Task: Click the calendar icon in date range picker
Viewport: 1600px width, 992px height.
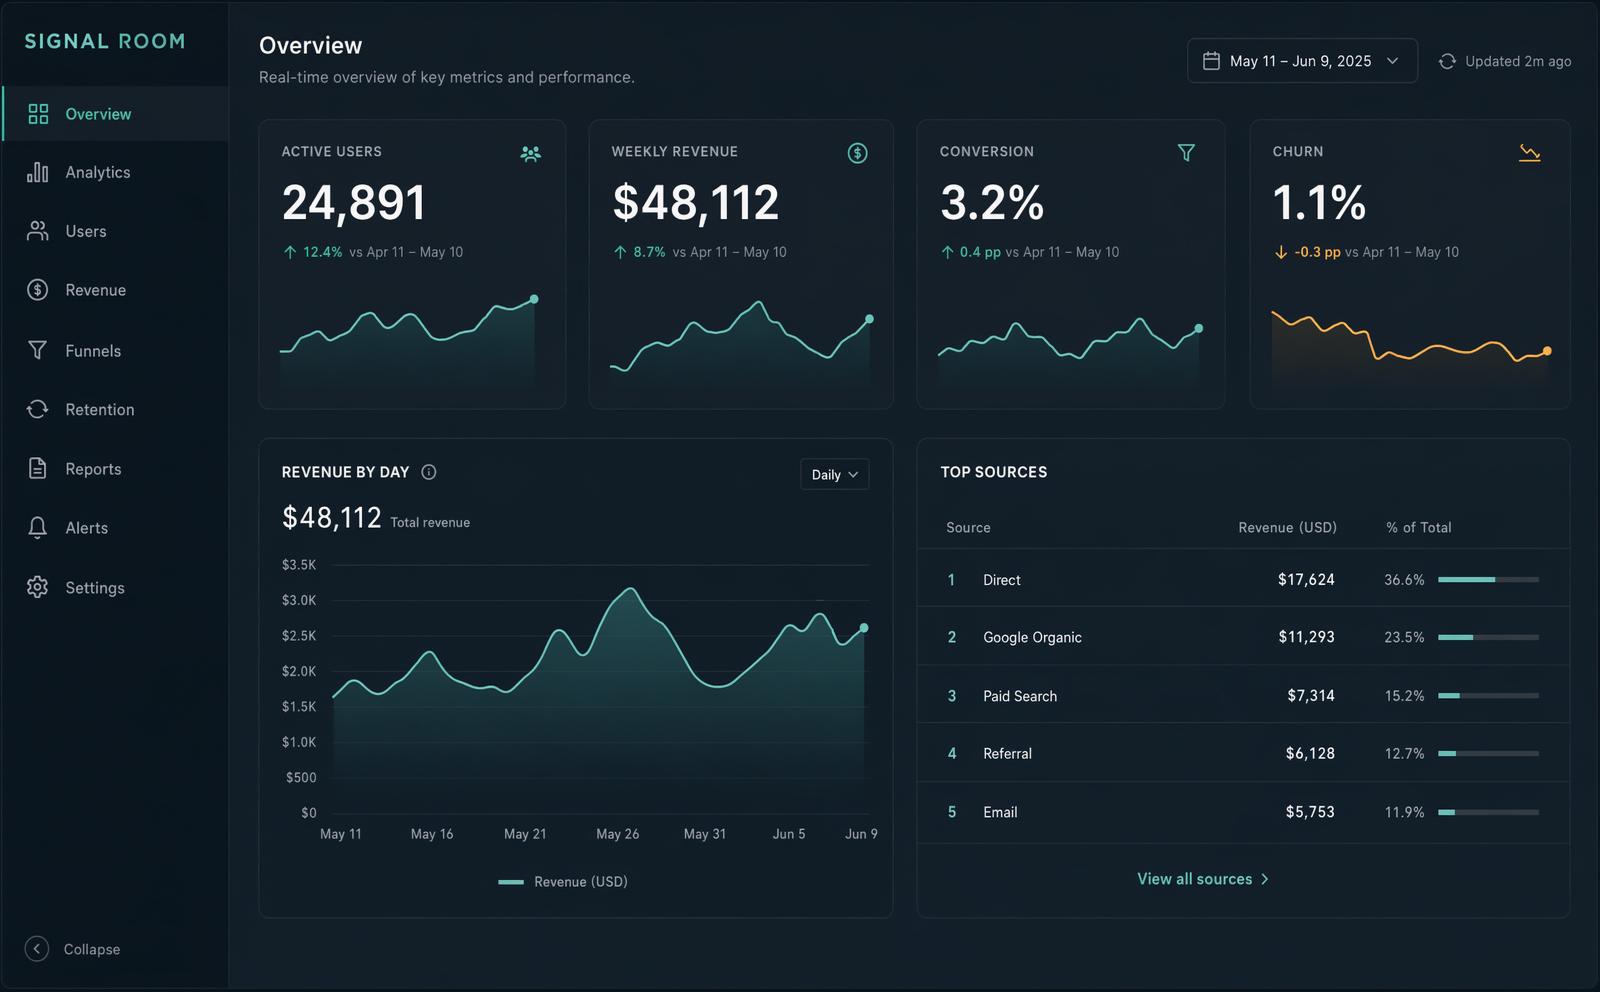Action: point(1211,61)
